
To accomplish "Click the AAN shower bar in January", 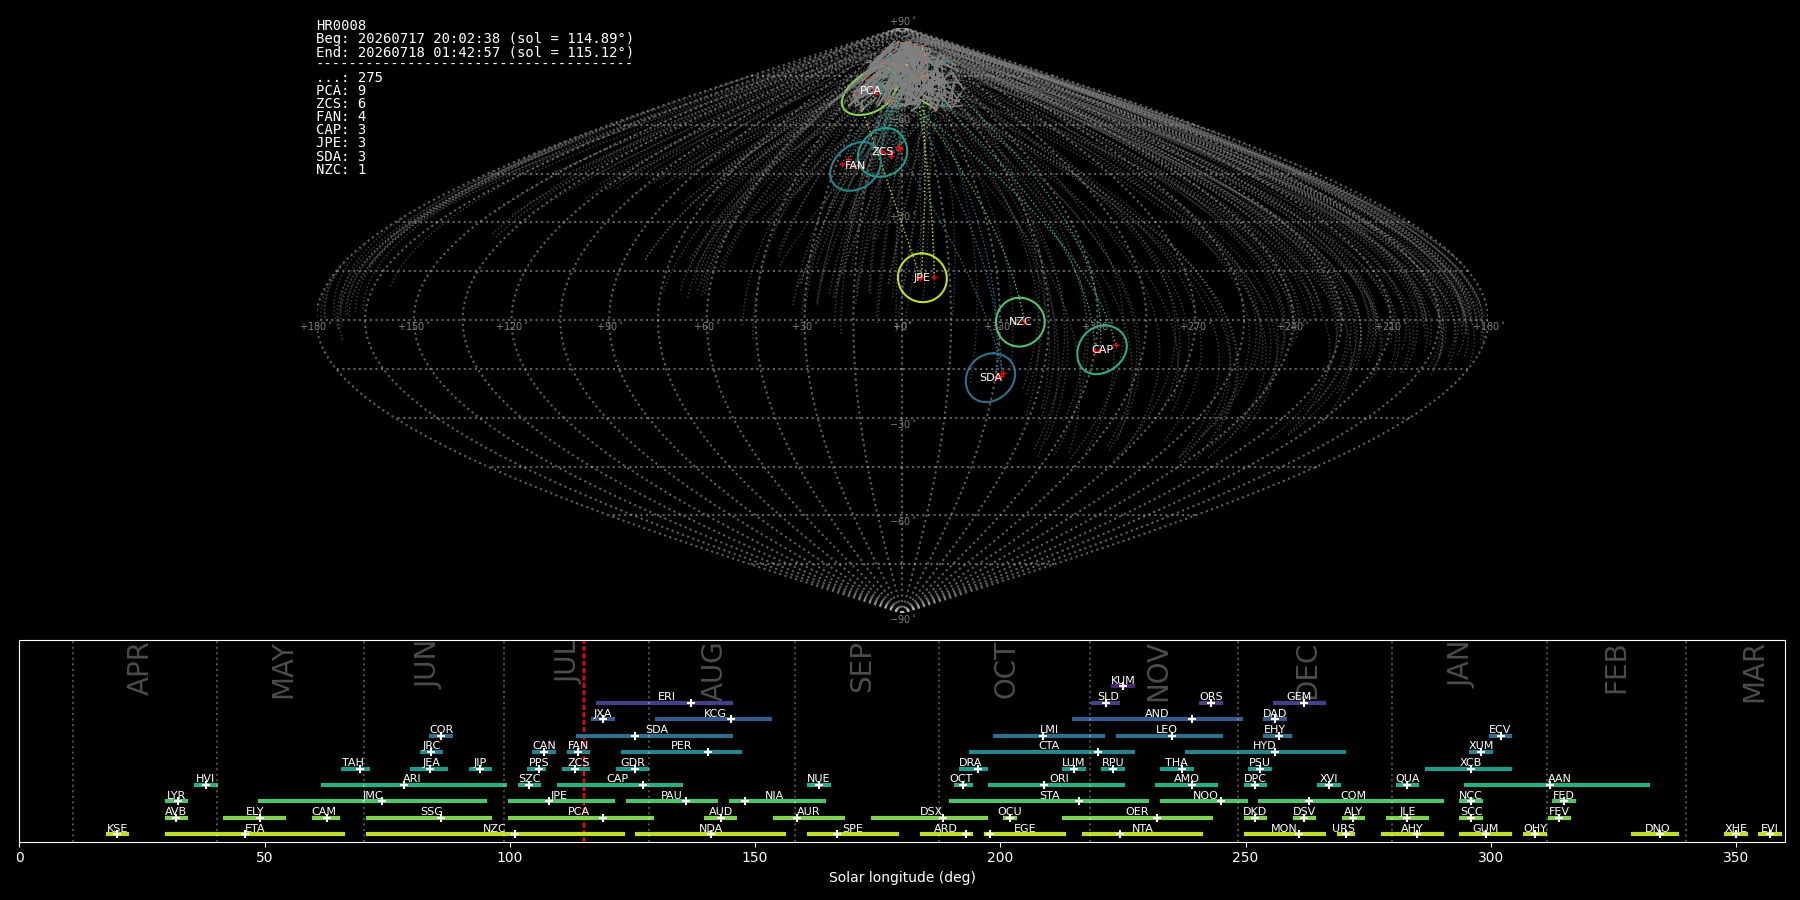I will (x=1556, y=785).
